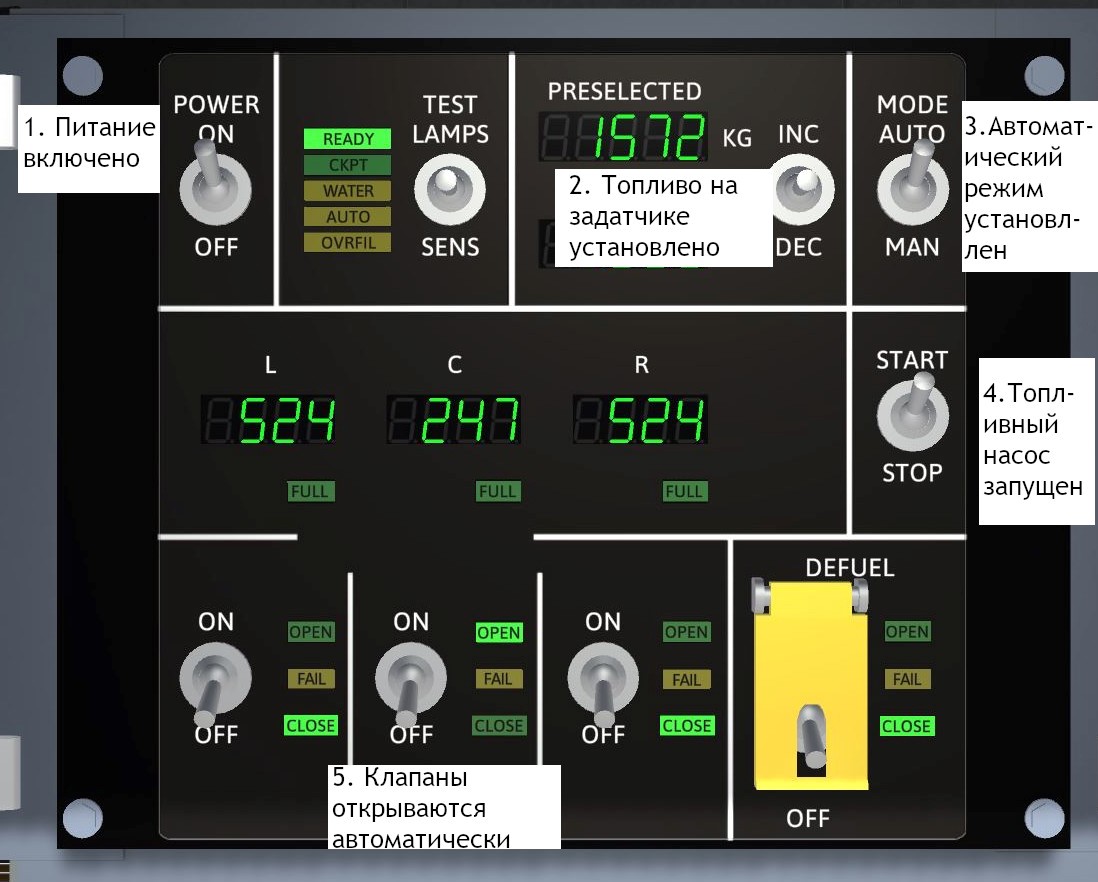The image size is (1098, 882).
Task: Click the OVRFIL warning indicator
Action: tap(348, 243)
